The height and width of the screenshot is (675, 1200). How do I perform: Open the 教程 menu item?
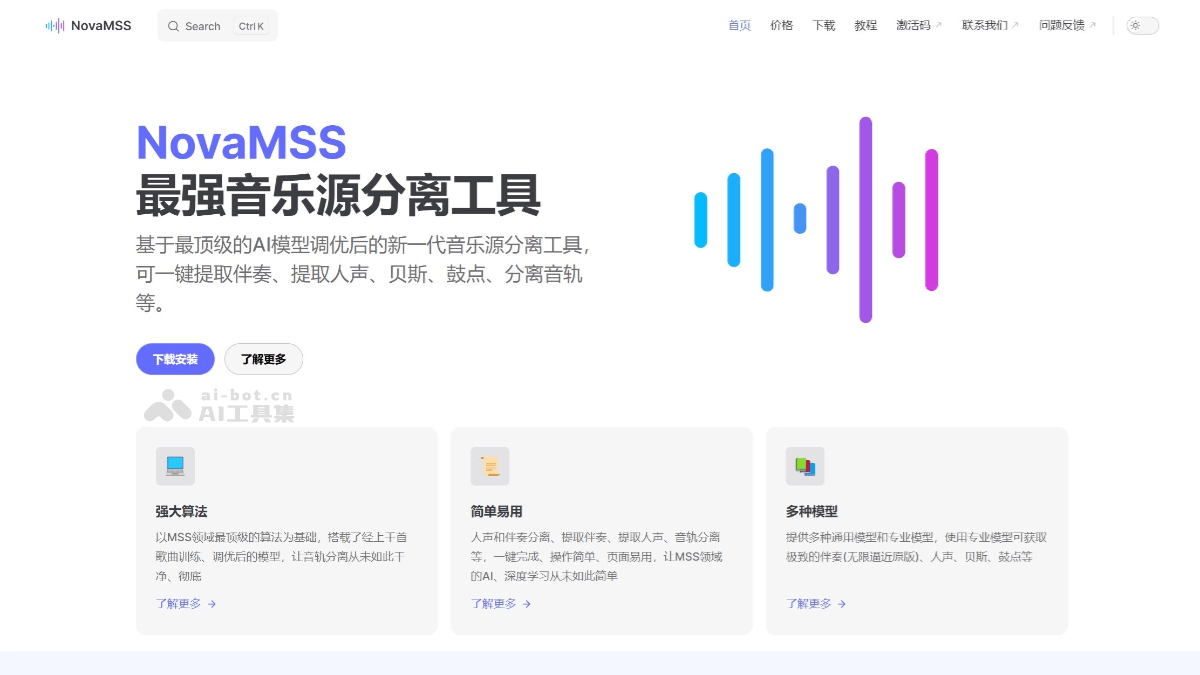coord(865,25)
